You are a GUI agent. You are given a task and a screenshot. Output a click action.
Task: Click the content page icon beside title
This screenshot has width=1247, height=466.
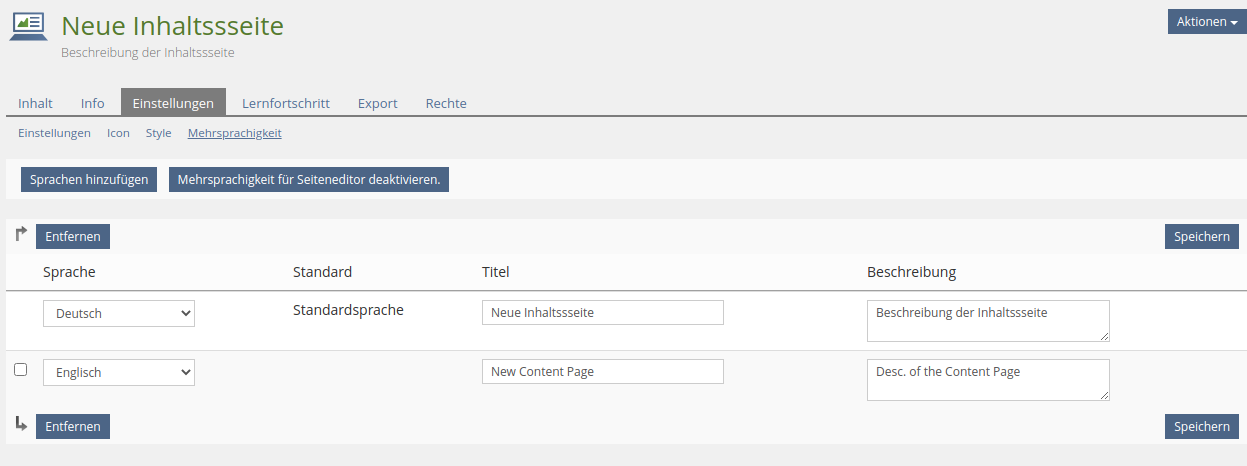[x=28, y=27]
